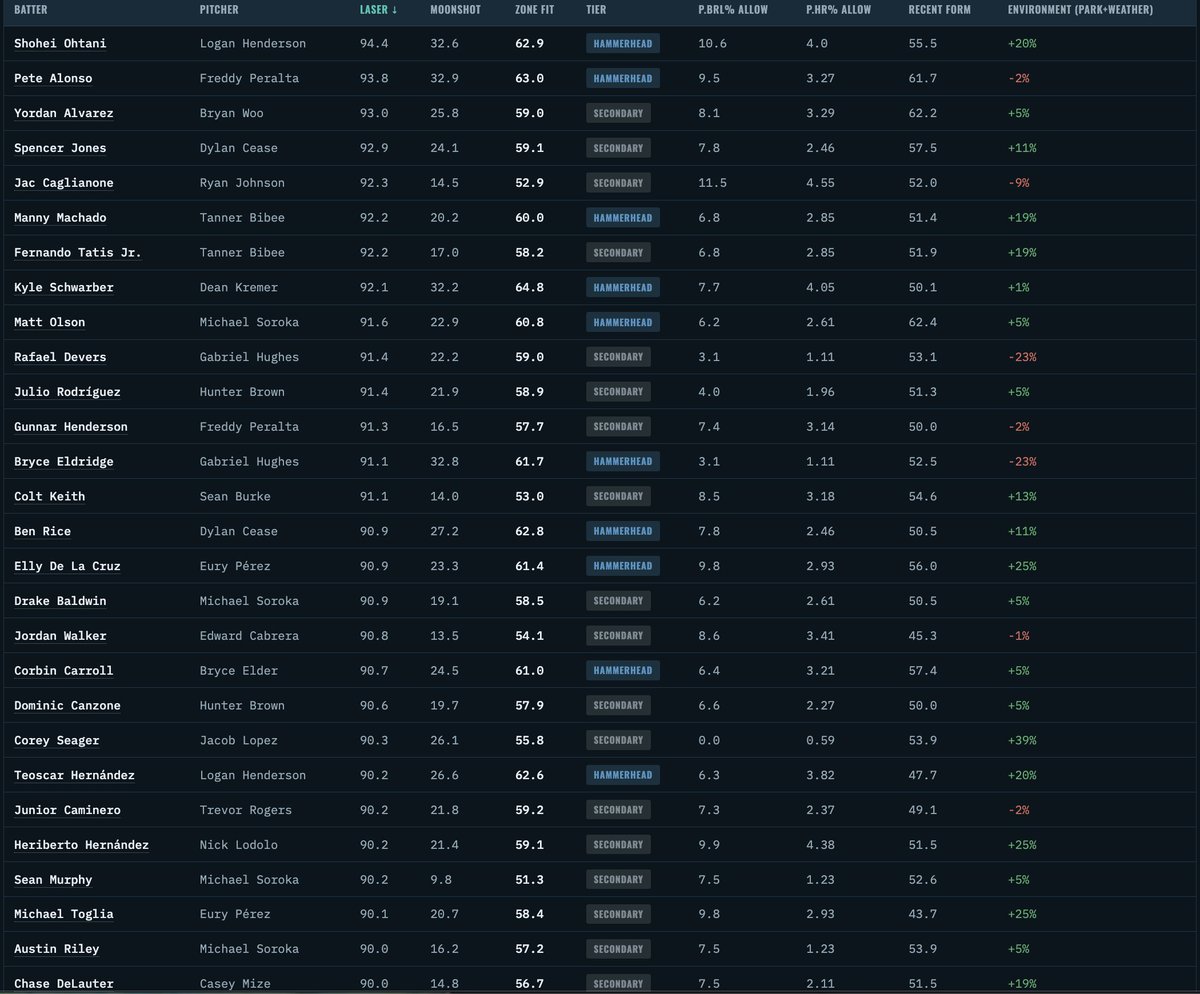Select pitcher Sean Burke cell
1200x994 pixels.
point(235,497)
